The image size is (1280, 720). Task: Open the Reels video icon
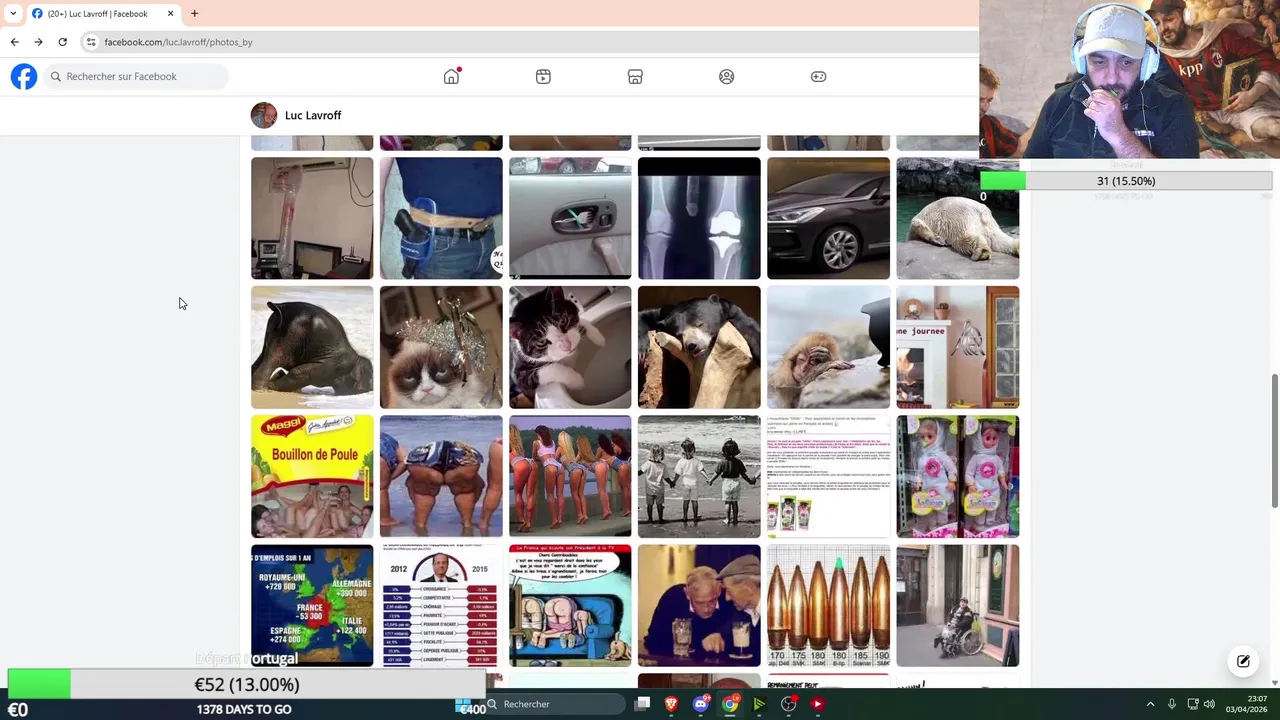[x=543, y=77]
